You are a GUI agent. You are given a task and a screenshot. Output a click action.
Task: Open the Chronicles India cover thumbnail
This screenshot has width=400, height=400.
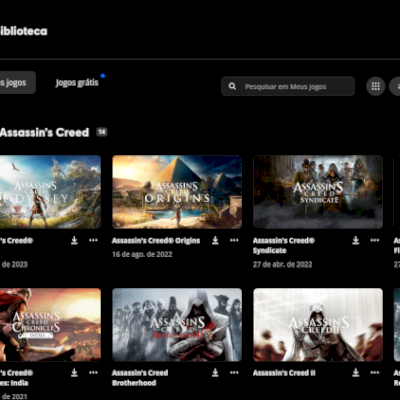point(50,325)
